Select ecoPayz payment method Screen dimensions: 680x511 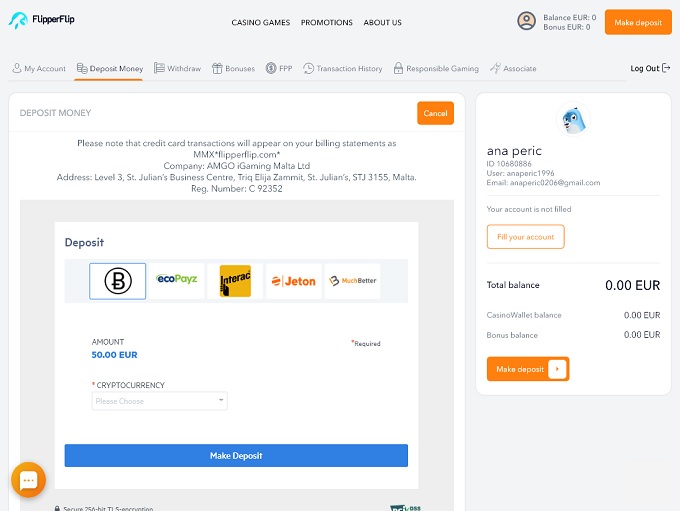pyautogui.click(x=177, y=281)
